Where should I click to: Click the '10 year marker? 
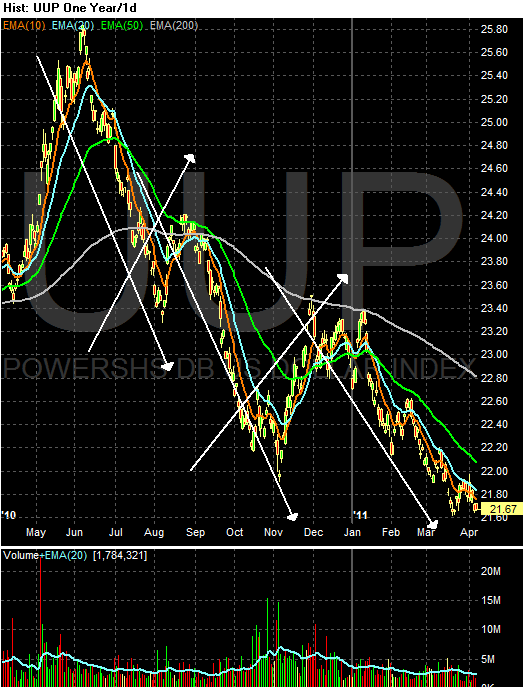click(x=9, y=515)
